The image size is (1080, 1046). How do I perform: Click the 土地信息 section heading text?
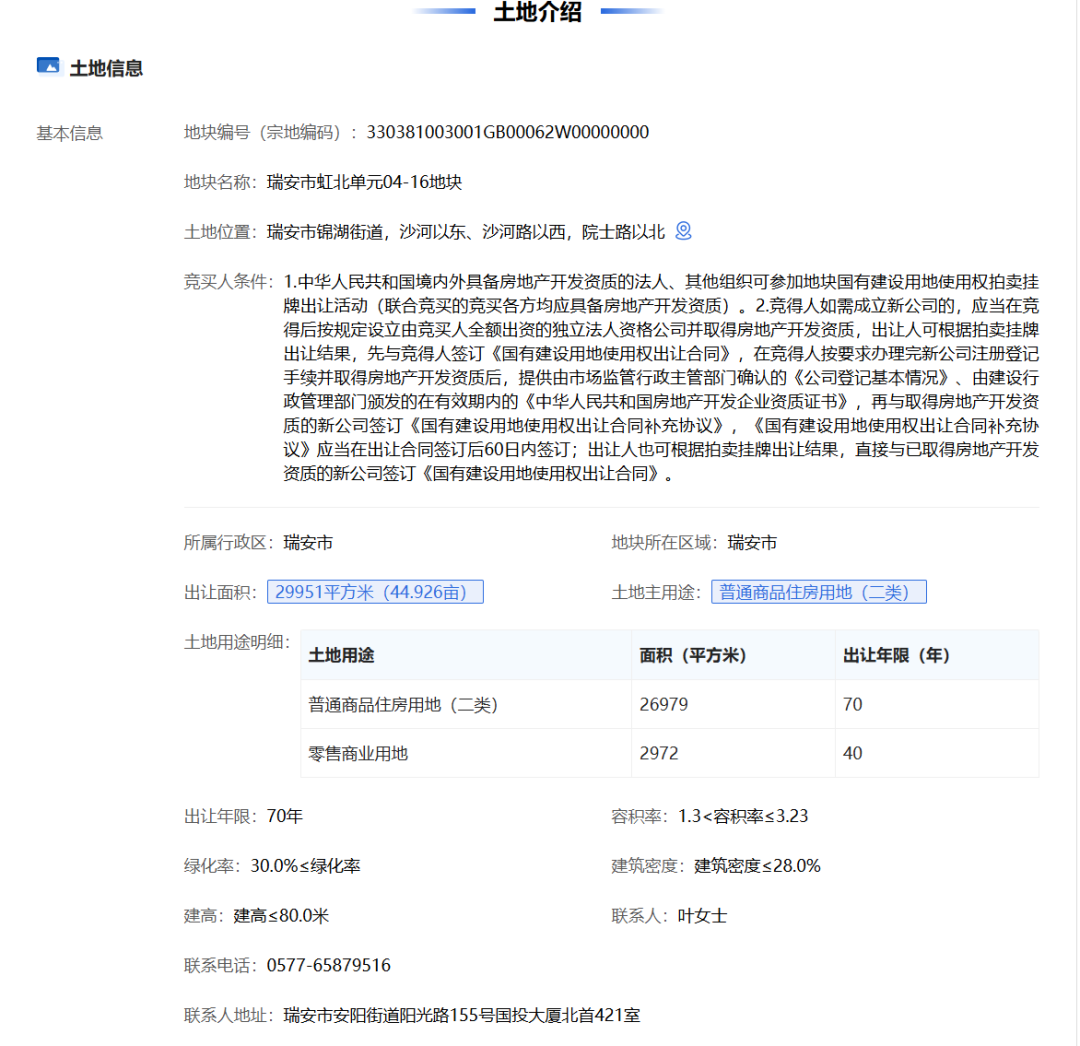[106, 68]
